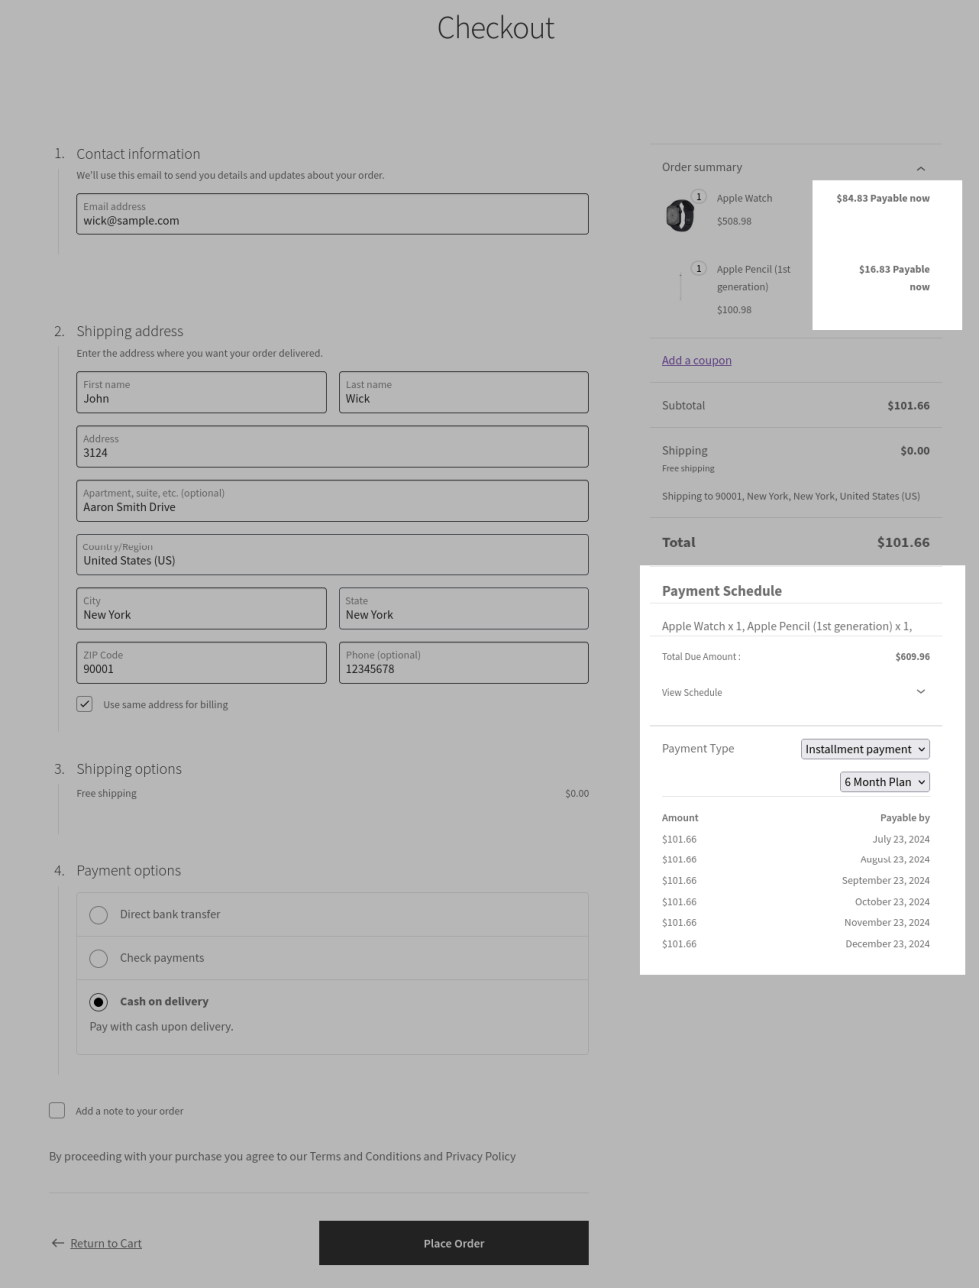This screenshot has width=979, height=1288.
Task: Open the 6 Month Plan dropdown
Action: point(884,782)
